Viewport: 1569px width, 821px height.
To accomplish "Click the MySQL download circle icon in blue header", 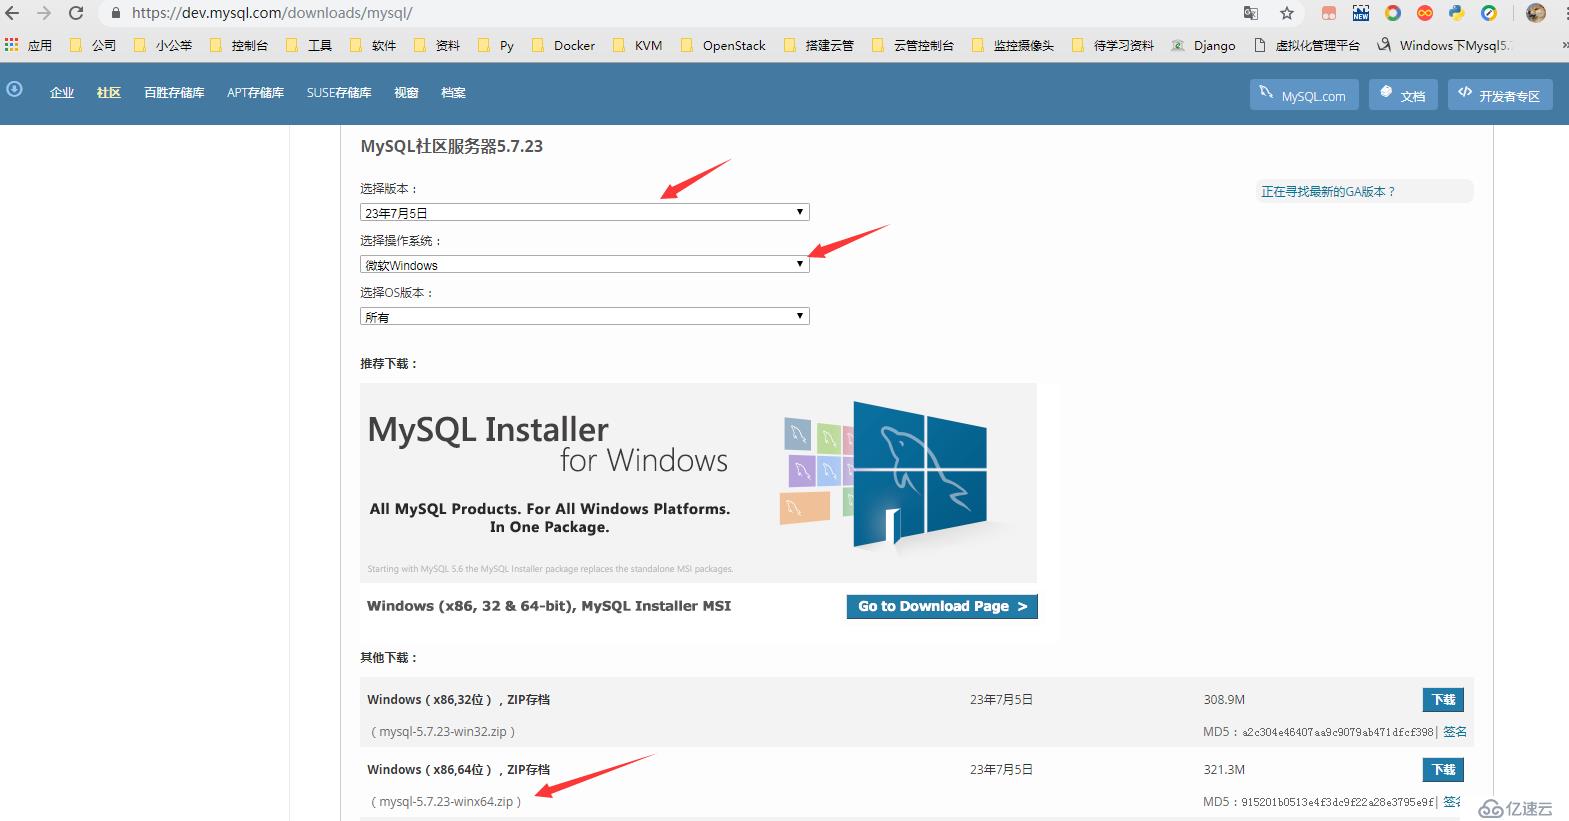I will coord(14,89).
